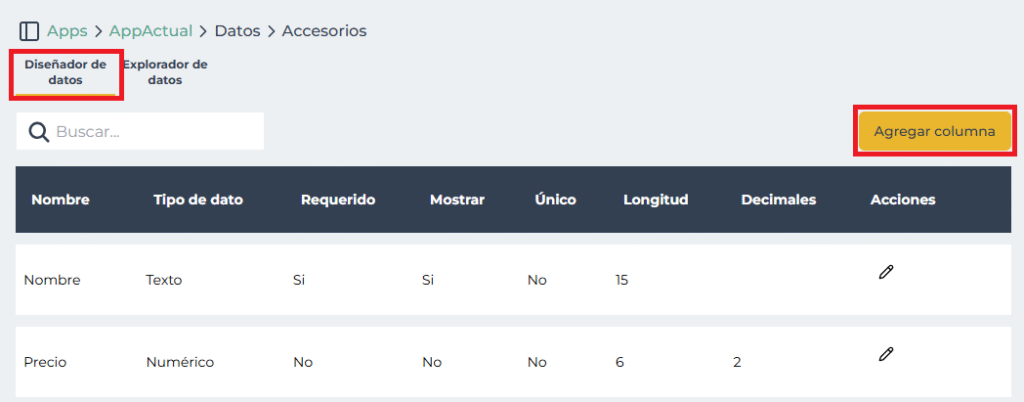
Task: Click the Datos breadcrumb item
Action: click(x=237, y=31)
